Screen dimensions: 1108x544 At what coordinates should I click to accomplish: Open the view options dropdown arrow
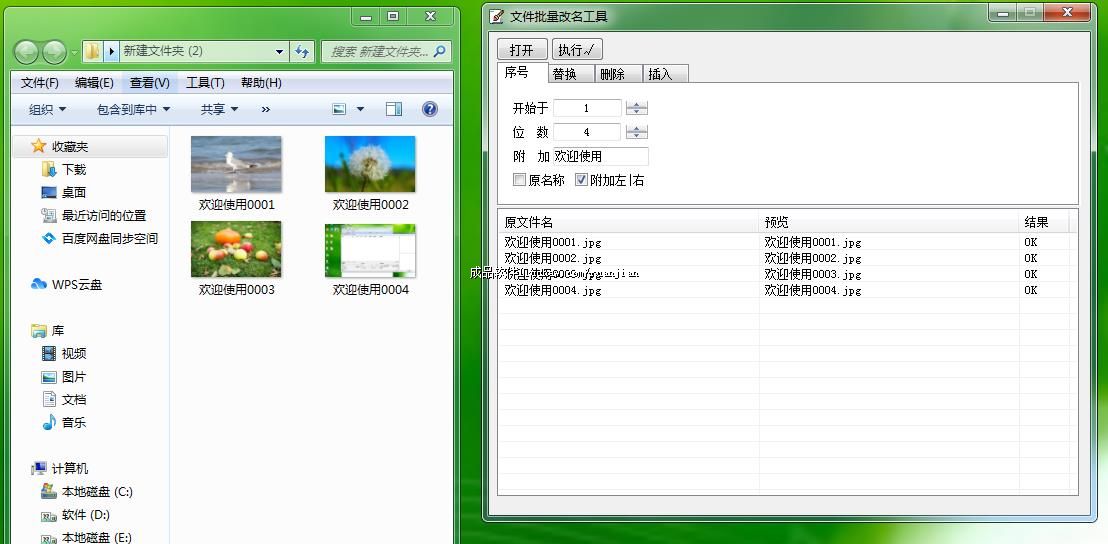[x=360, y=109]
